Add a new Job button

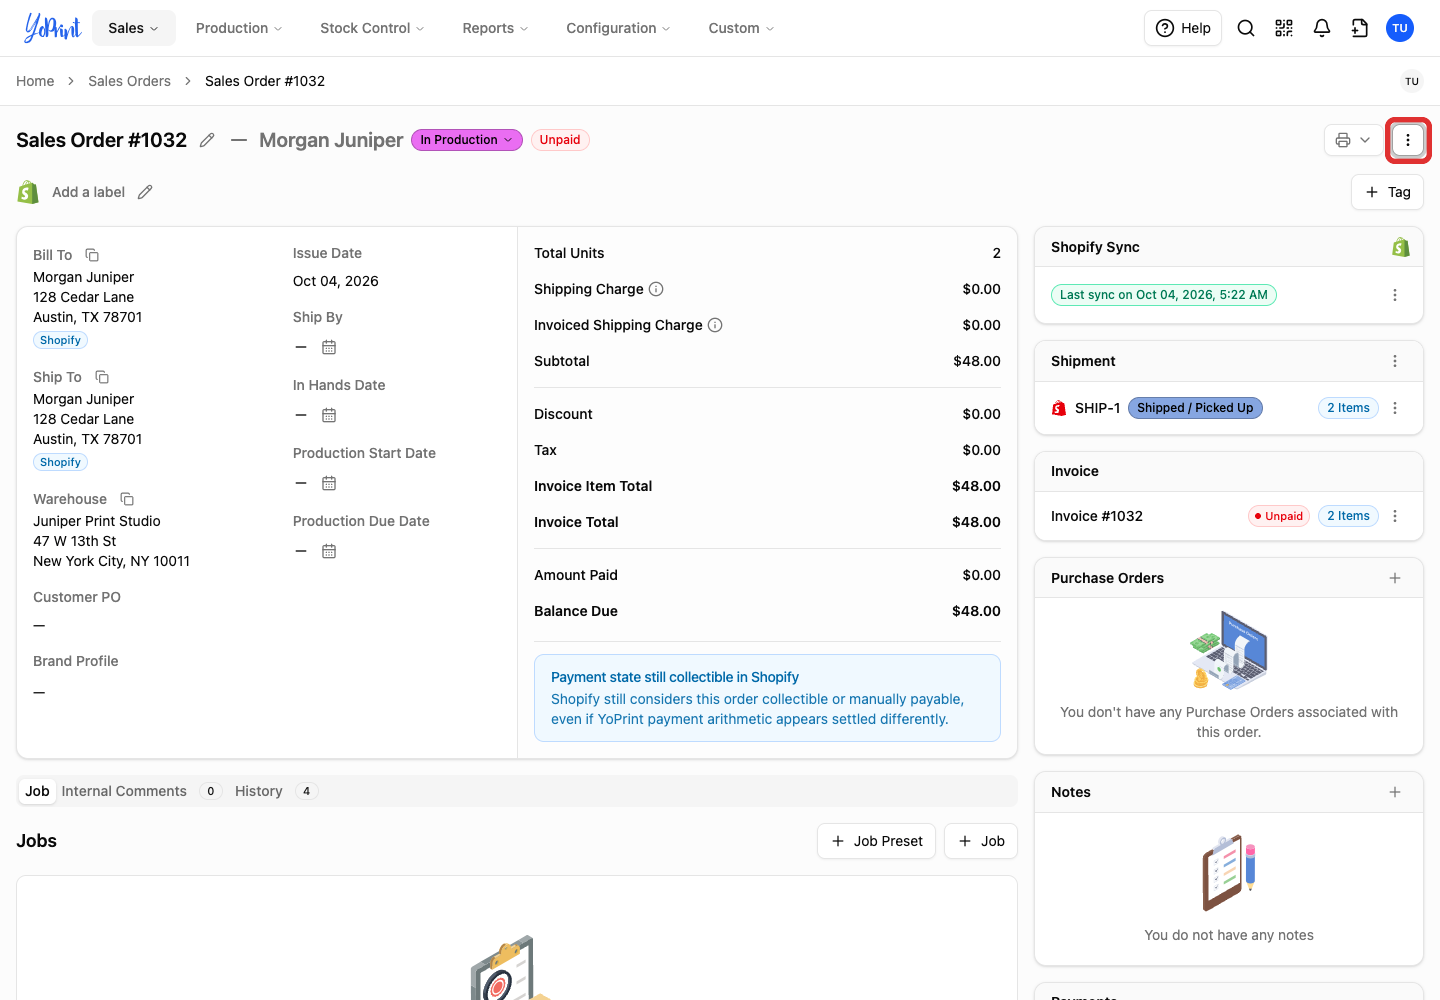(981, 841)
